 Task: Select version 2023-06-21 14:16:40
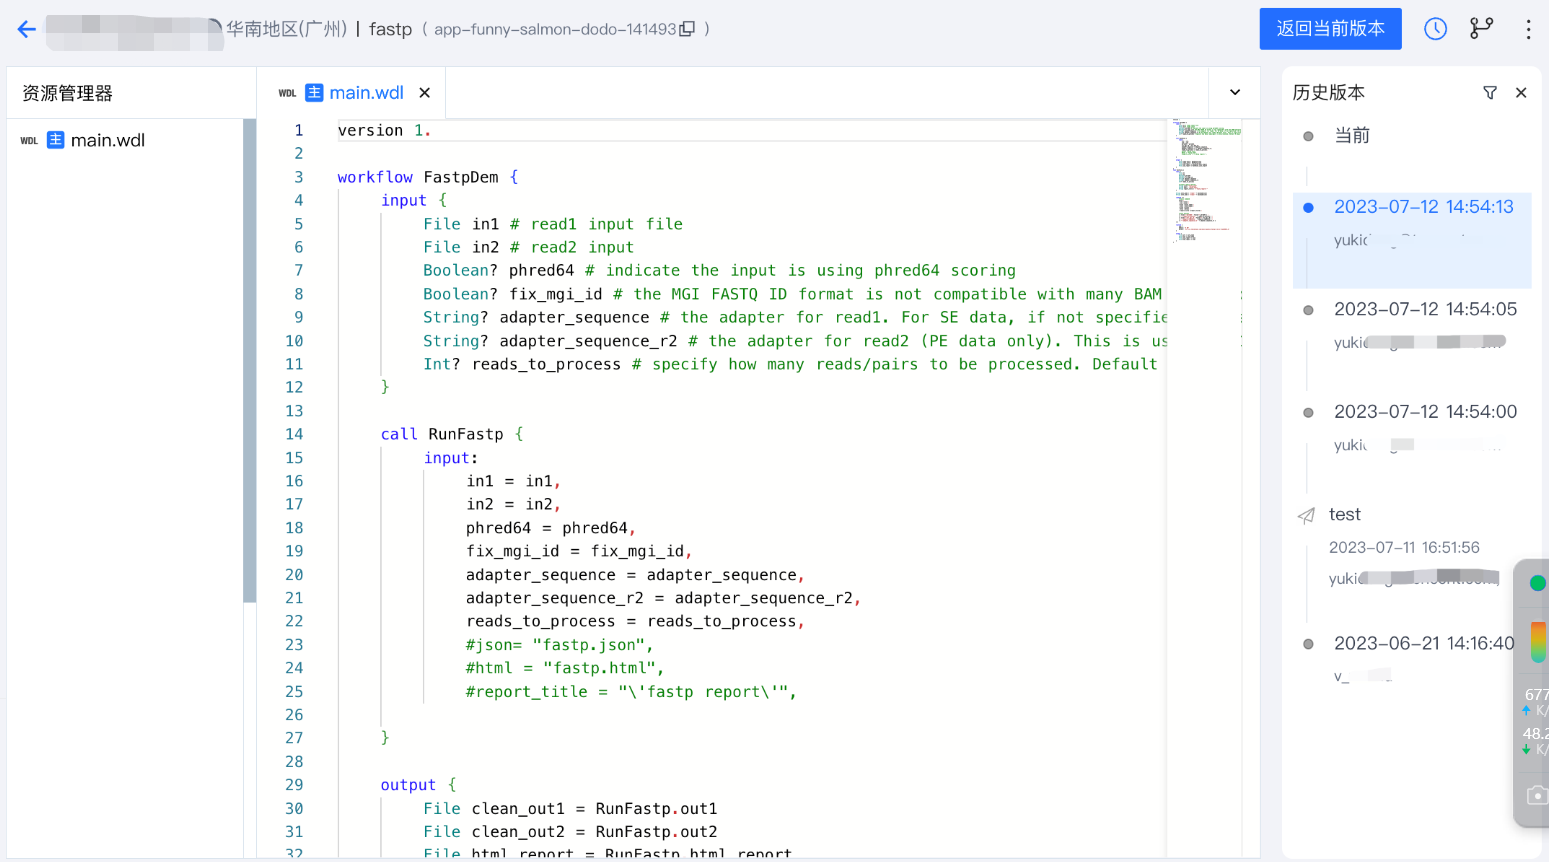[x=1423, y=644]
